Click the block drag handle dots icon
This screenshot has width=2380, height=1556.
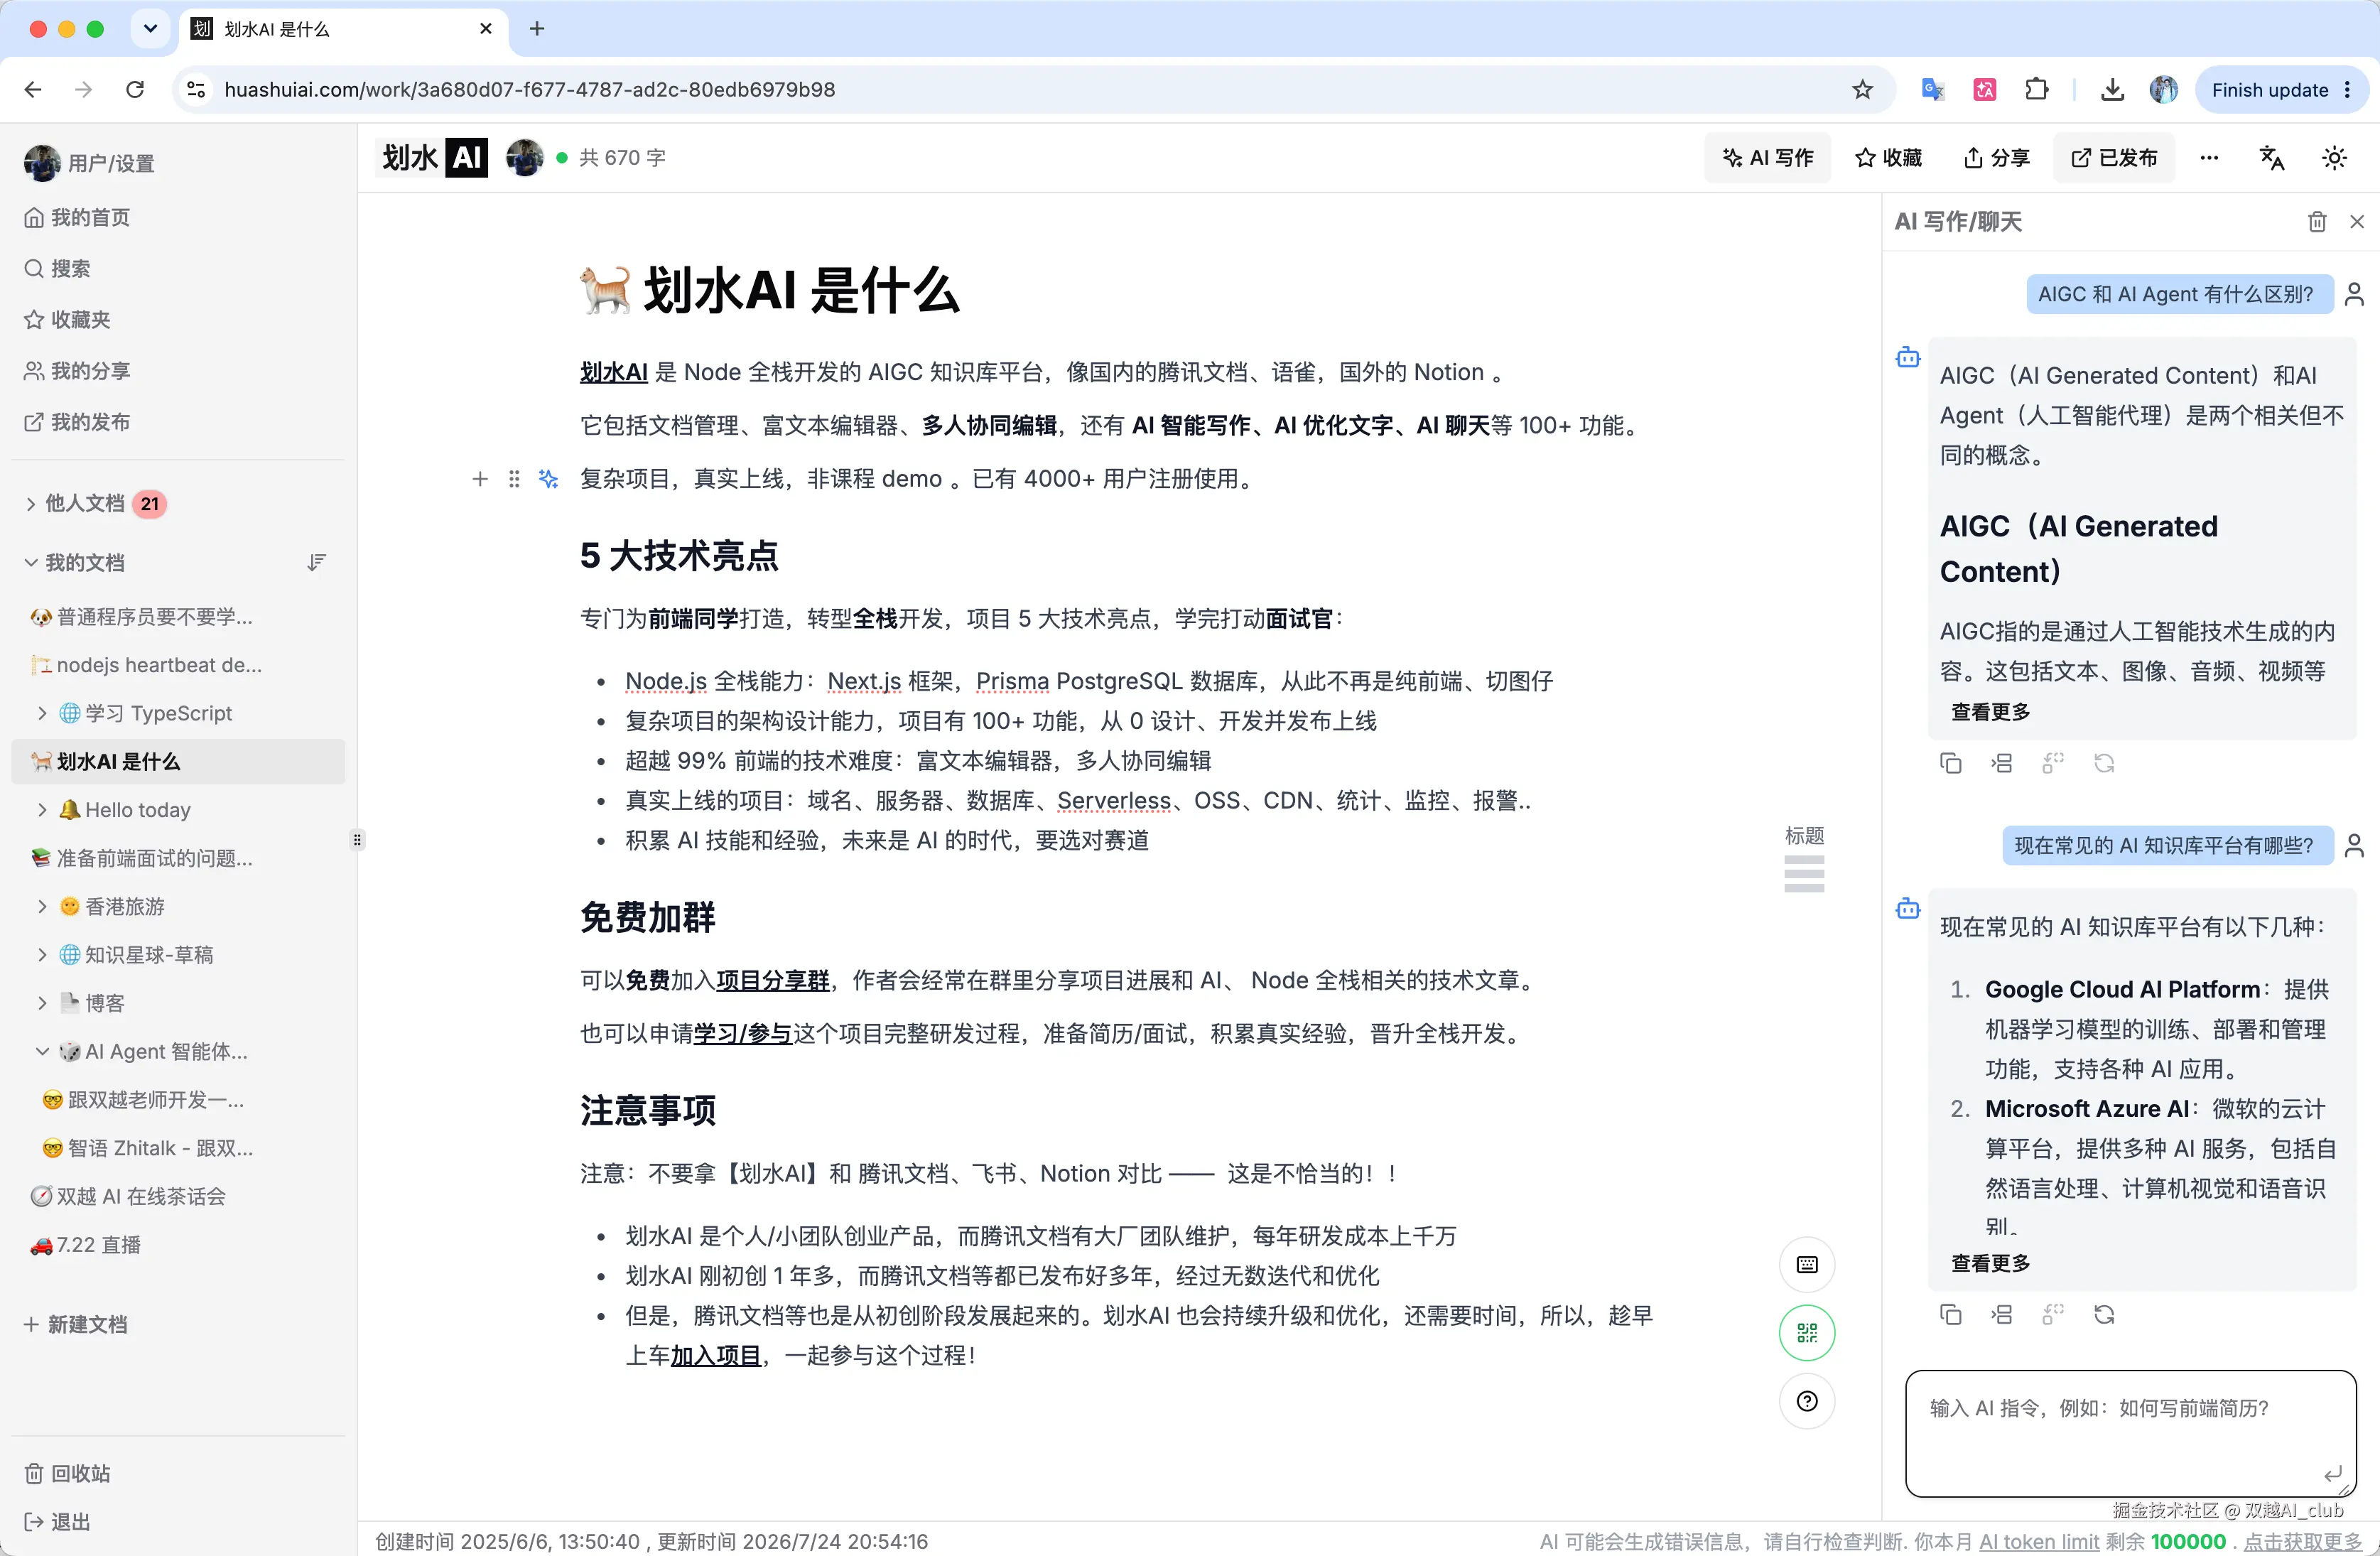pyautogui.click(x=514, y=479)
